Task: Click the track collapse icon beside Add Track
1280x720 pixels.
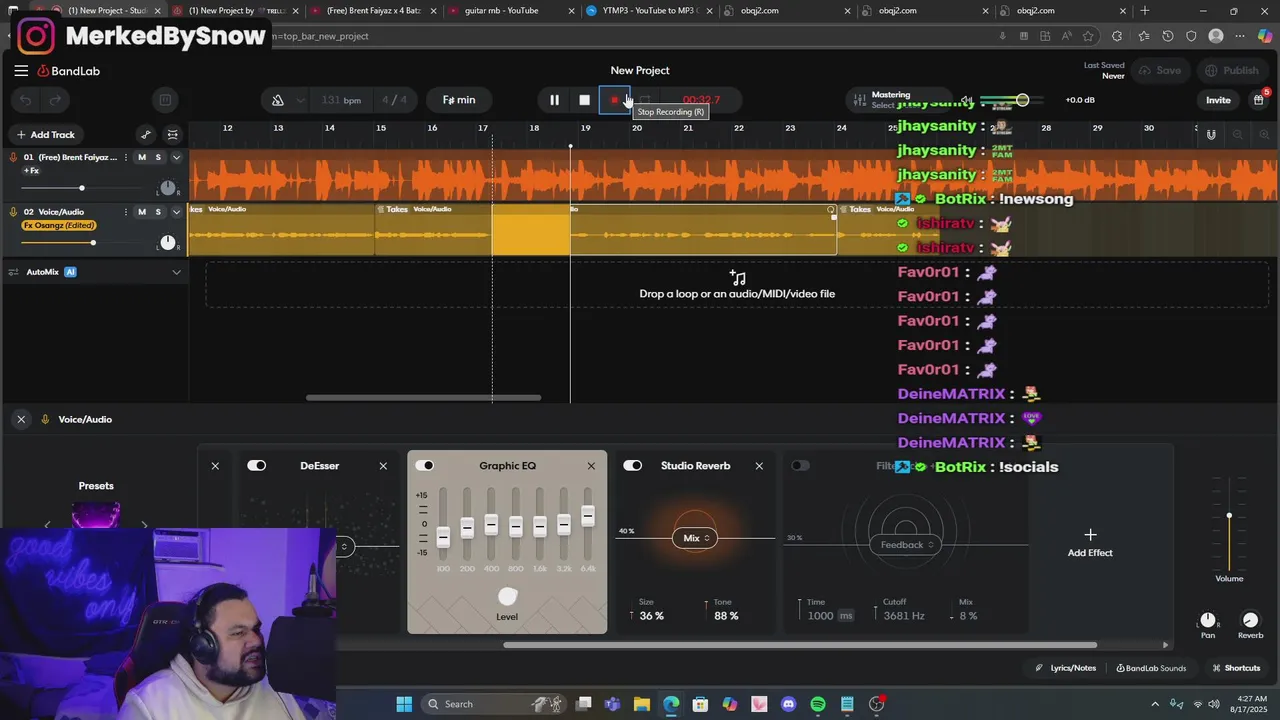Action: pos(173,135)
